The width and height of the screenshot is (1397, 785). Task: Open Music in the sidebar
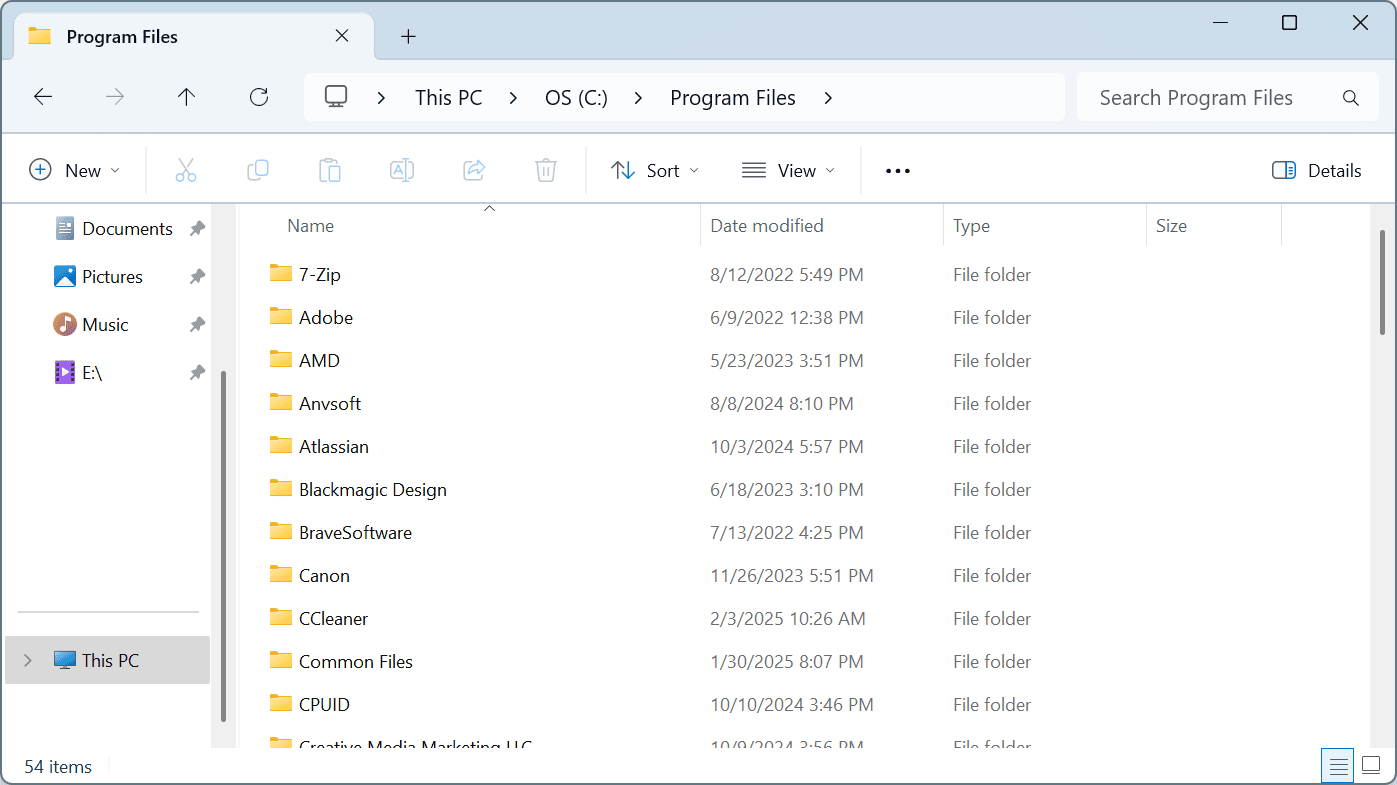point(91,325)
